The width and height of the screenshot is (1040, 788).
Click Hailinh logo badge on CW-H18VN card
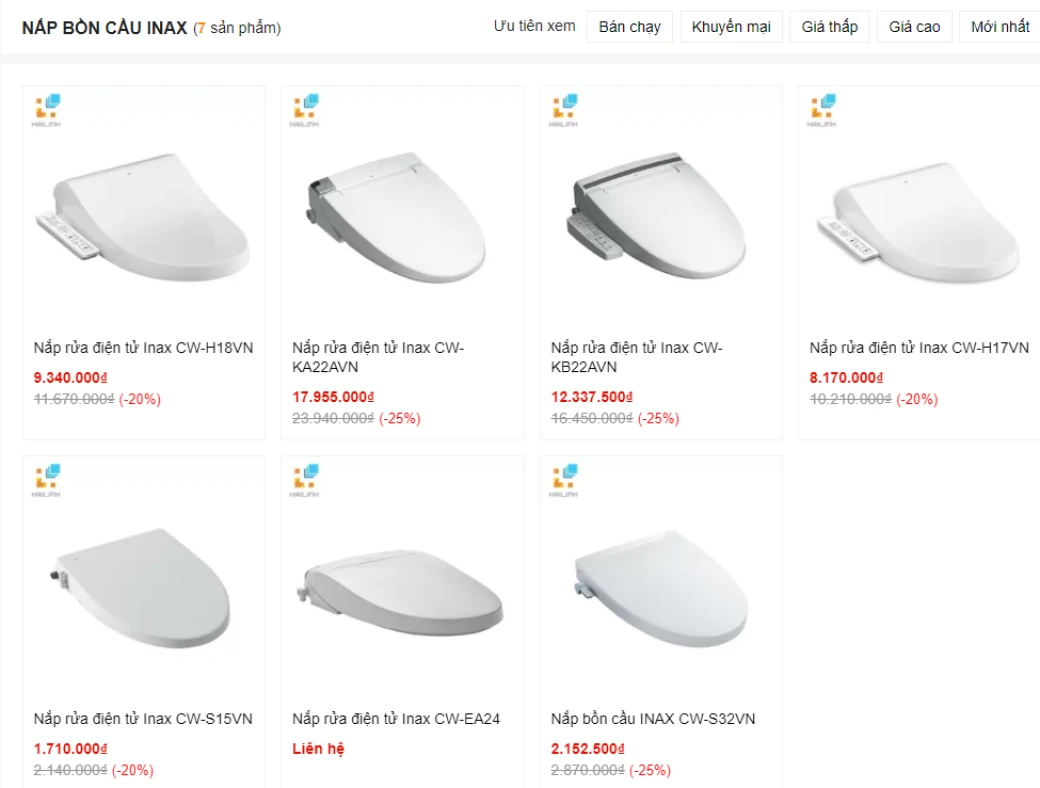click(x=48, y=108)
